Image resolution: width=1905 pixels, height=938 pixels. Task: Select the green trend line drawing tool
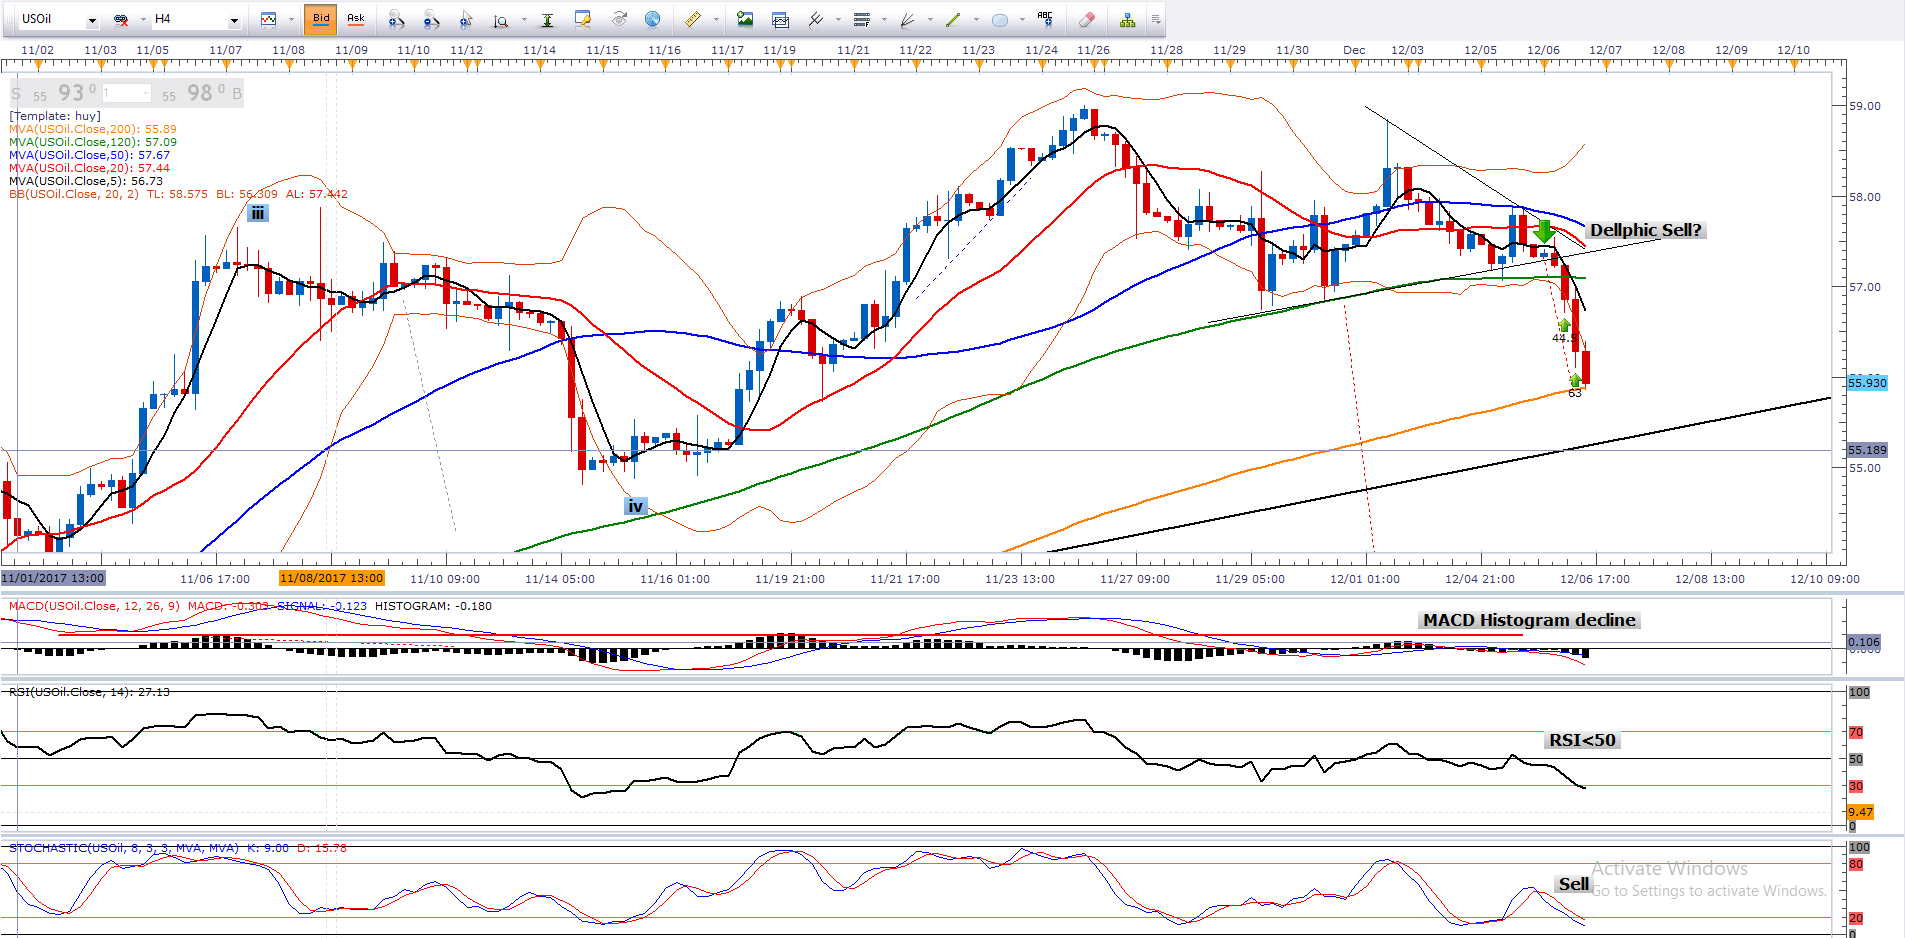[952, 19]
